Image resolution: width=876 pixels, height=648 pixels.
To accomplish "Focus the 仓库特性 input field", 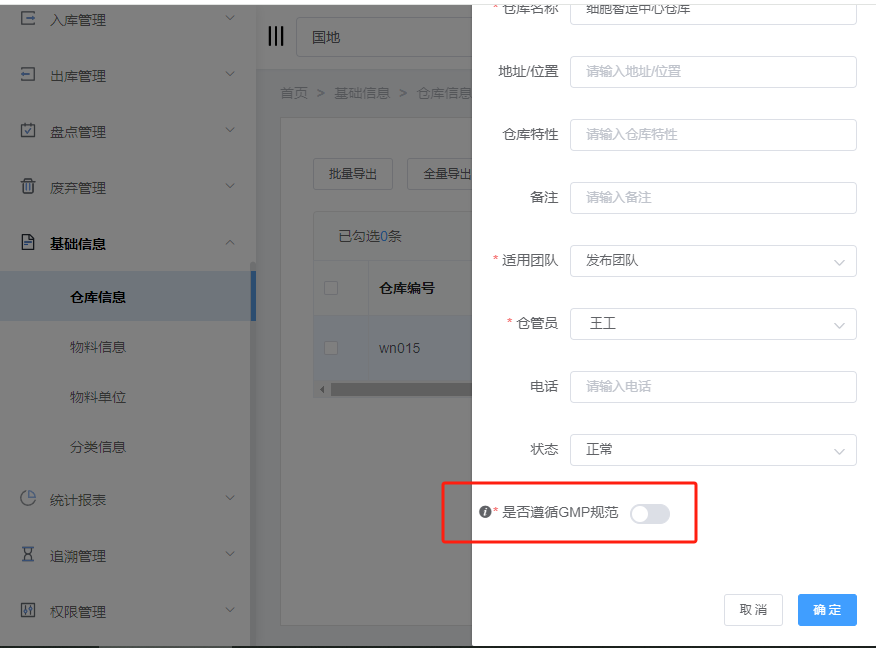I will coord(713,135).
